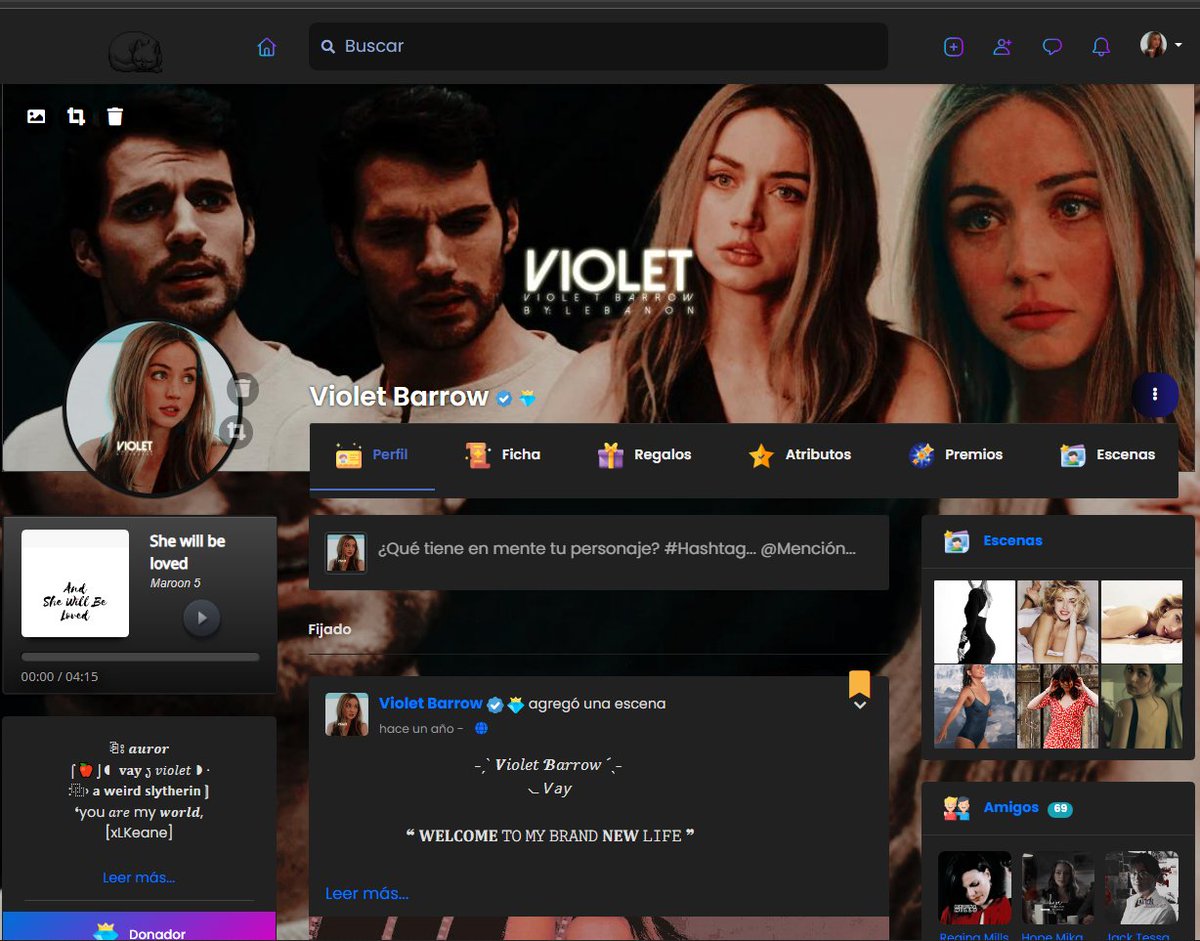Open the chat messages icon
The image size is (1200, 941).
pyautogui.click(x=1051, y=46)
